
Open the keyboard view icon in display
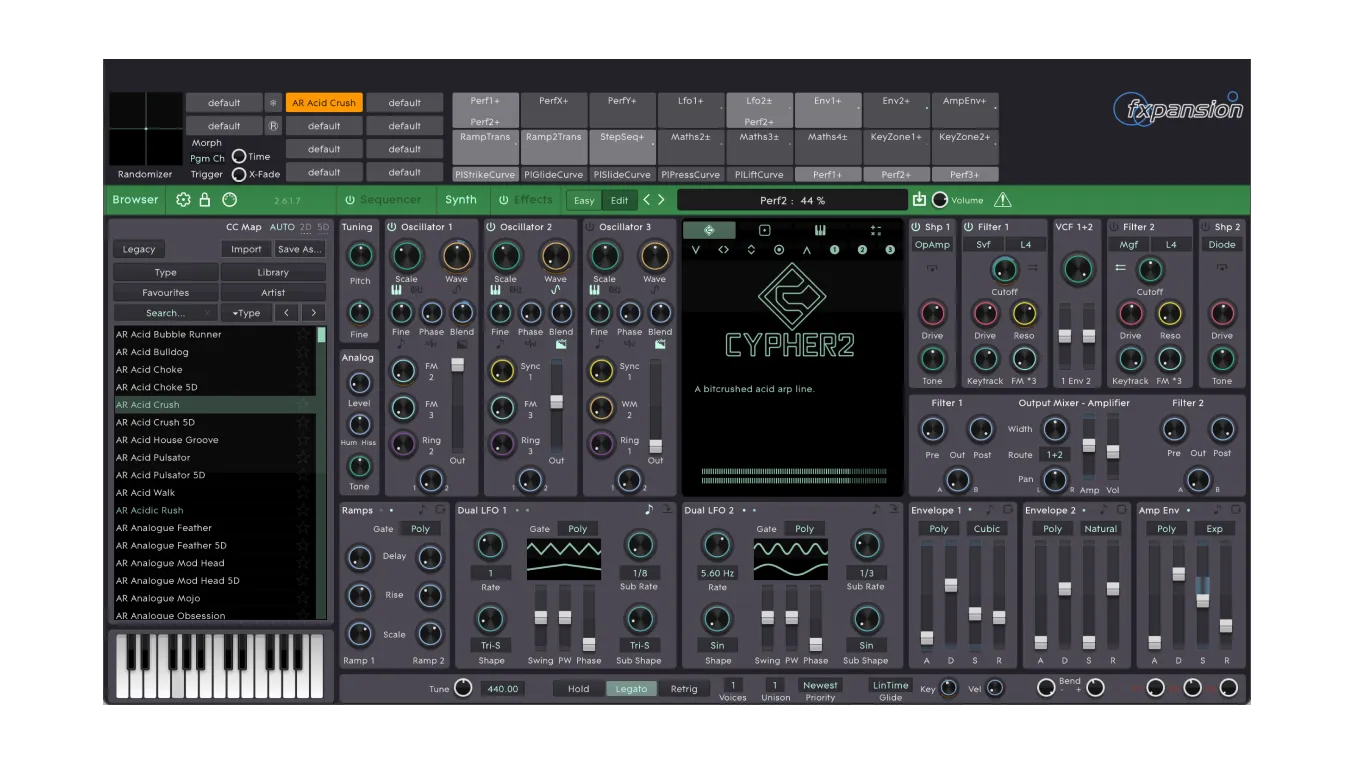pyautogui.click(x=820, y=230)
